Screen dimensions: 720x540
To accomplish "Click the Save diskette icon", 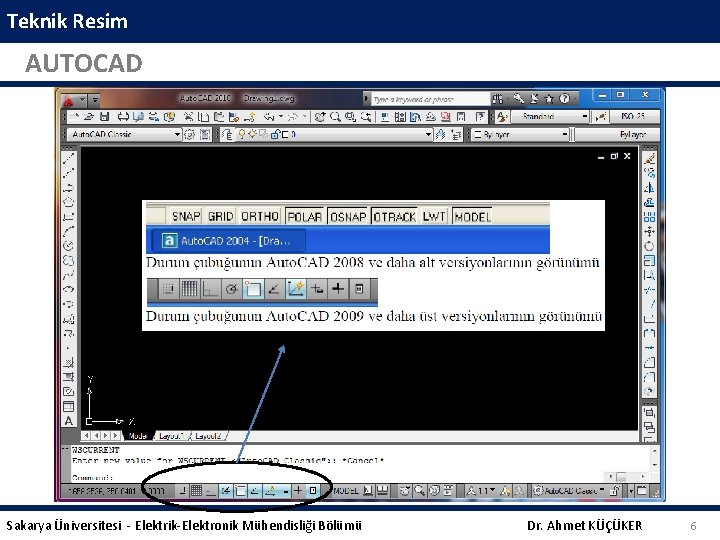I will (x=104, y=117).
